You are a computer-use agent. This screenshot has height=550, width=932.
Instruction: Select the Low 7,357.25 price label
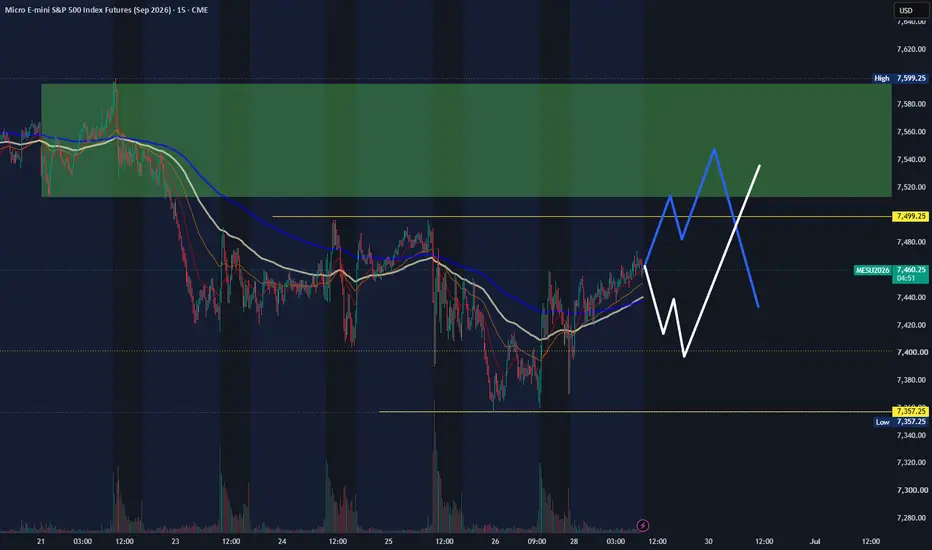coord(900,422)
